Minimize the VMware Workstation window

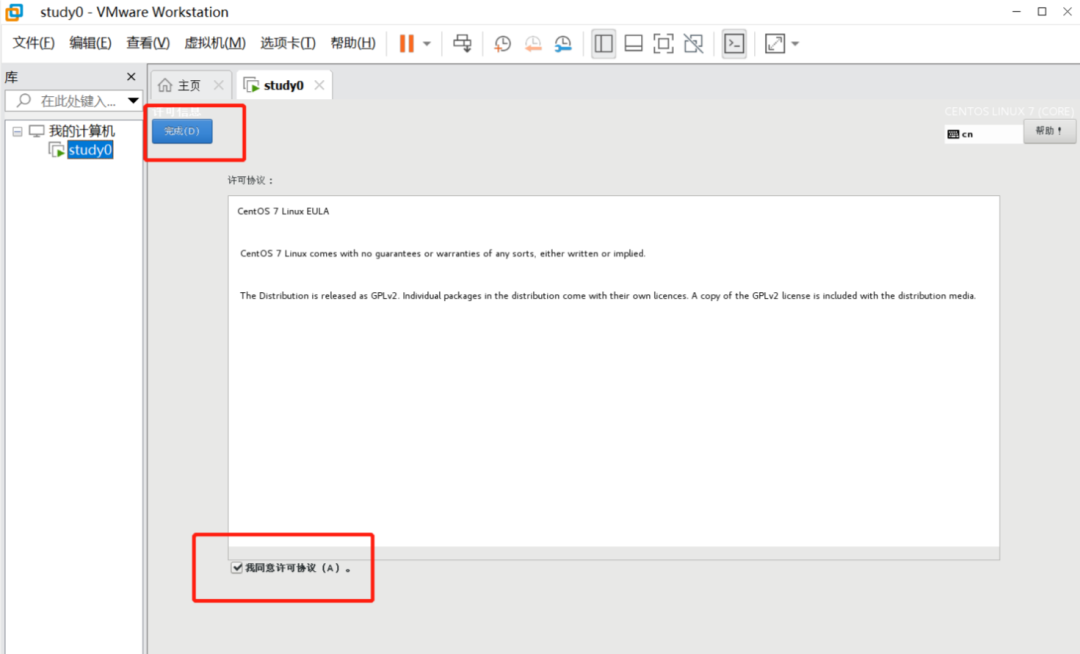click(1016, 12)
